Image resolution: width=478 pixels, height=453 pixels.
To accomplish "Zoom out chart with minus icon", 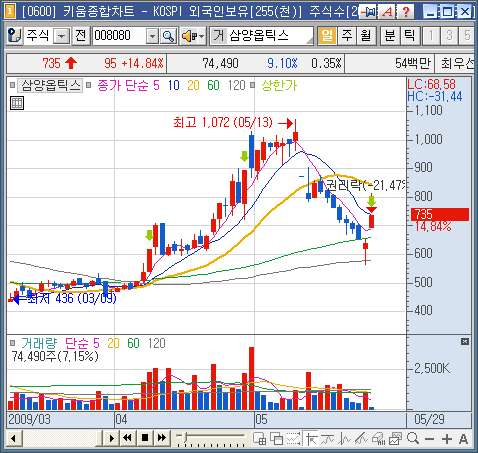I will click(430, 439).
